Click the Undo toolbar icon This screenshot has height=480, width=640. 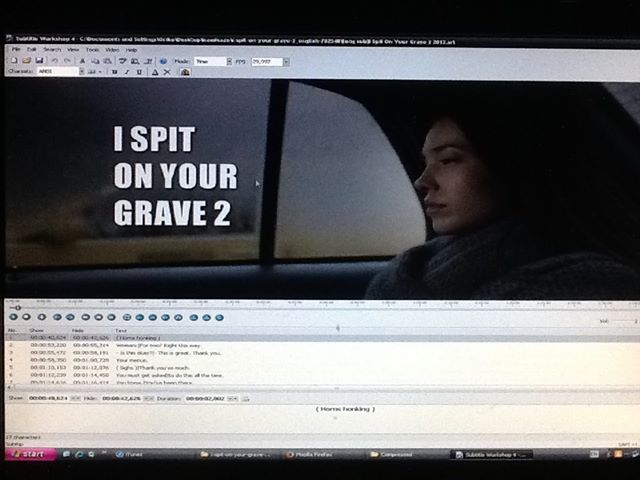pos(53,61)
